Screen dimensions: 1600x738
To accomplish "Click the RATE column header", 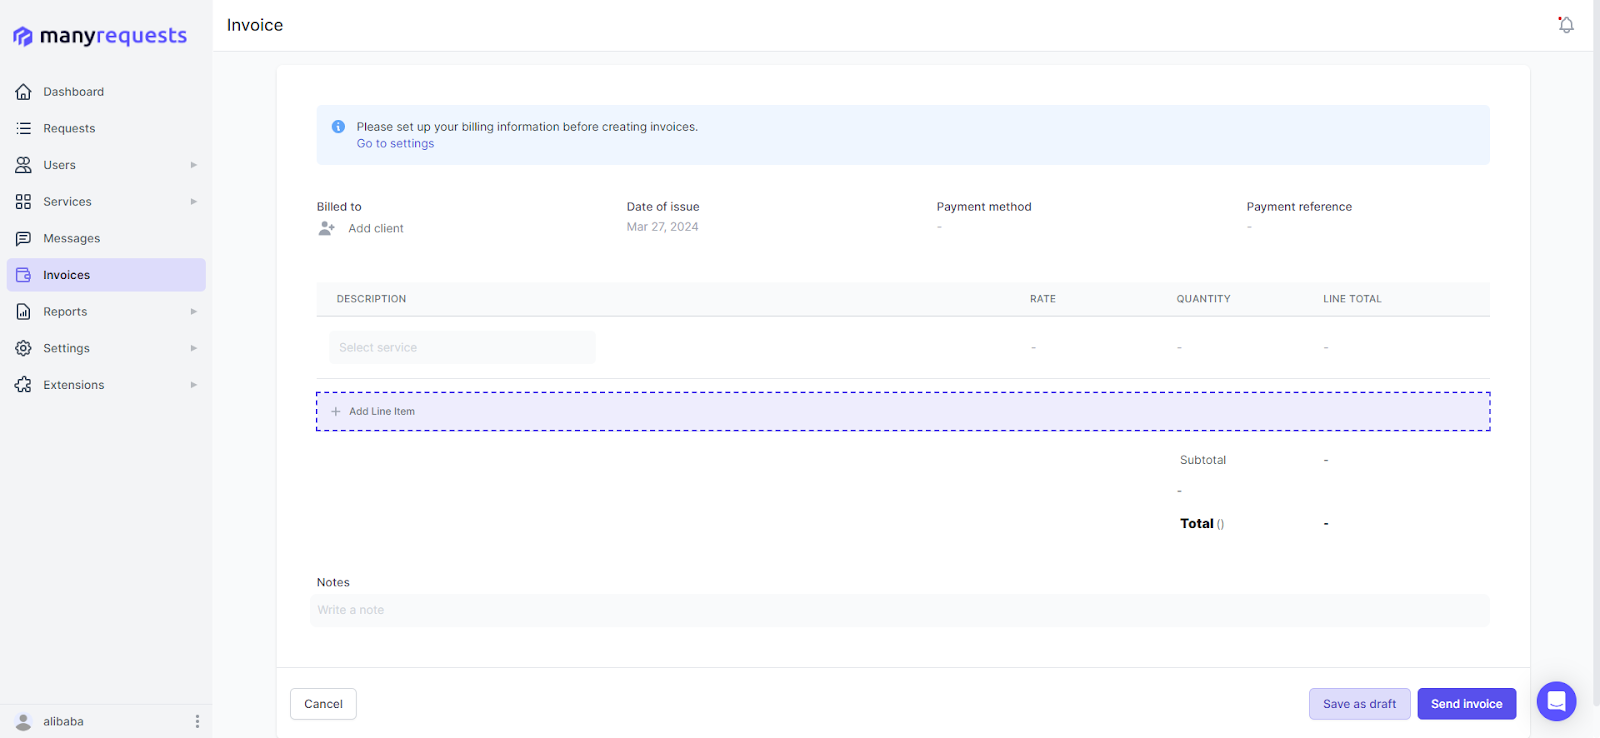I will (x=1043, y=299).
